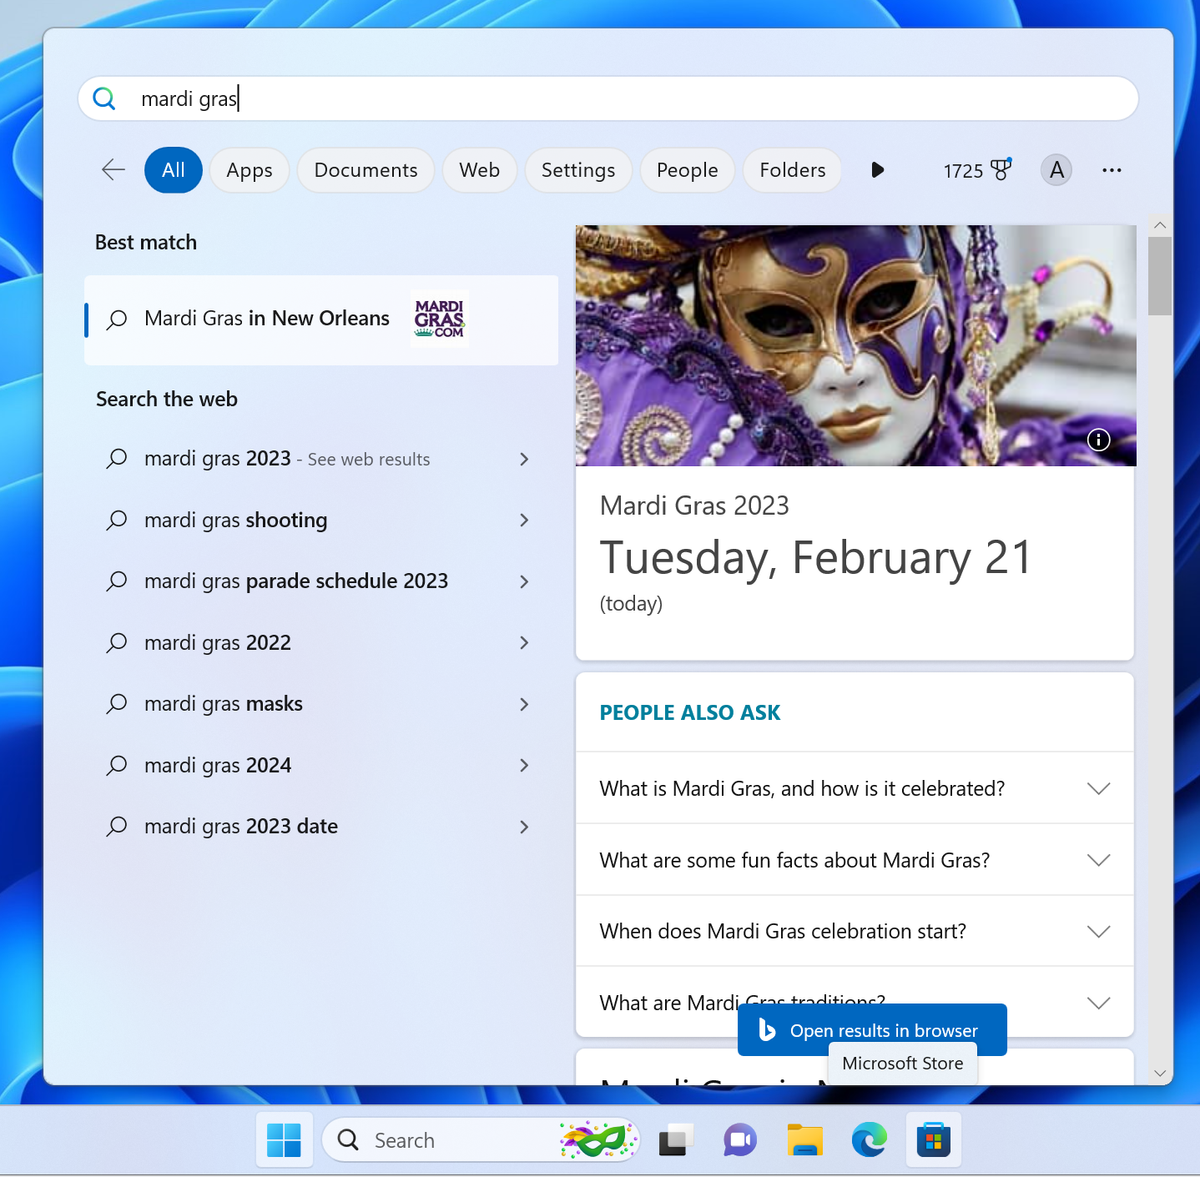
Task: Open Microsoft Store from the taskbar
Action: pyautogui.click(x=933, y=1139)
